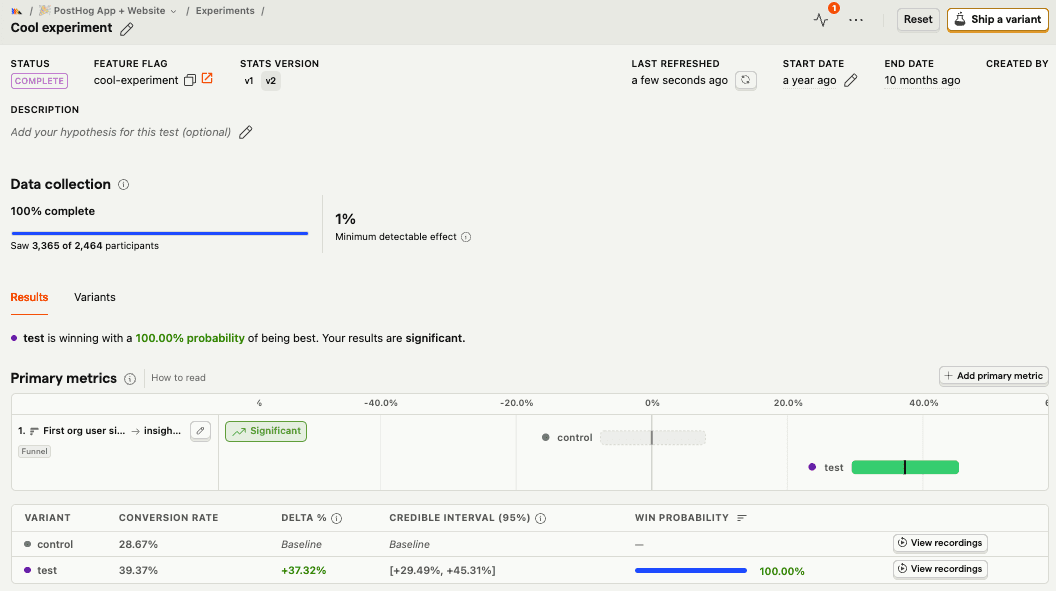The height and width of the screenshot is (591, 1056).
Task: Click the hypothesis description placeholder text
Action: point(121,132)
